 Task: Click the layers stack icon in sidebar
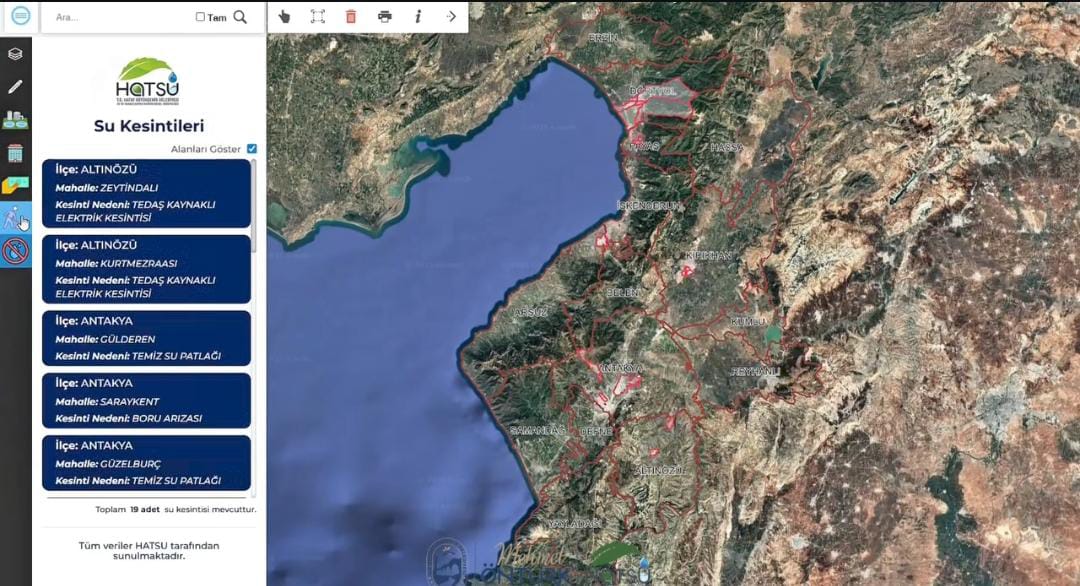click(x=15, y=54)
